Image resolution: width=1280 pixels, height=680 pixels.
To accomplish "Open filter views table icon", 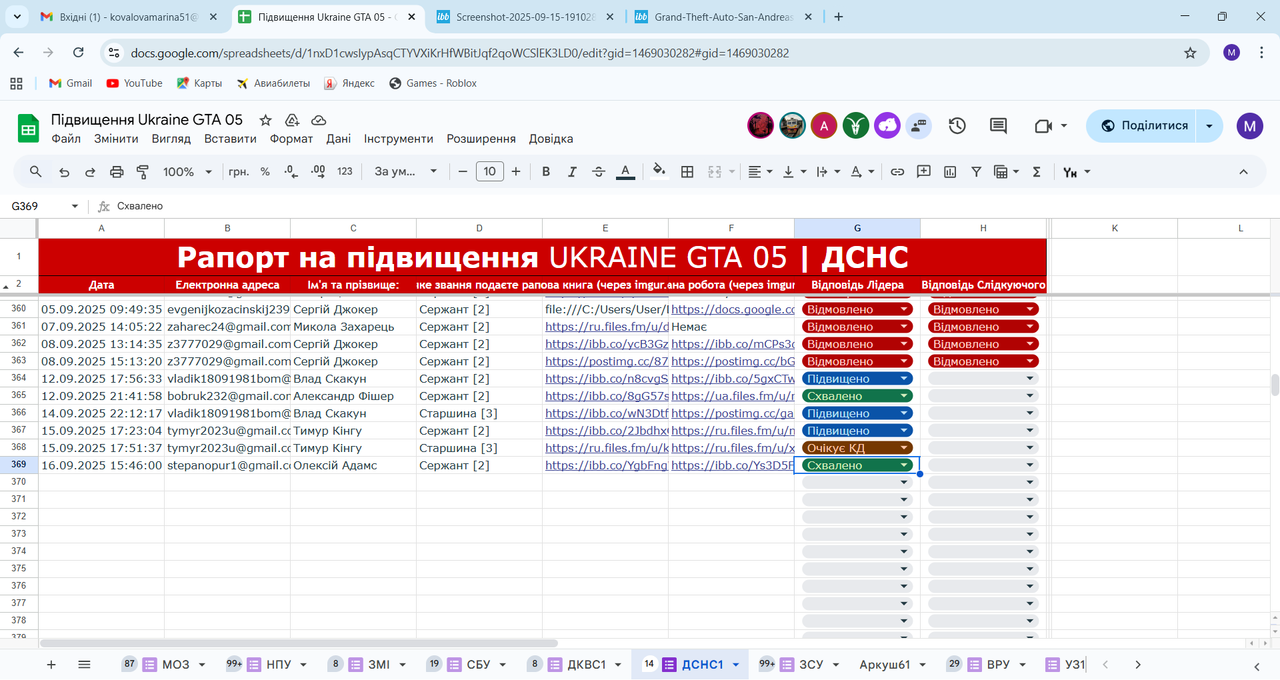I will (x=1005, y=172).
